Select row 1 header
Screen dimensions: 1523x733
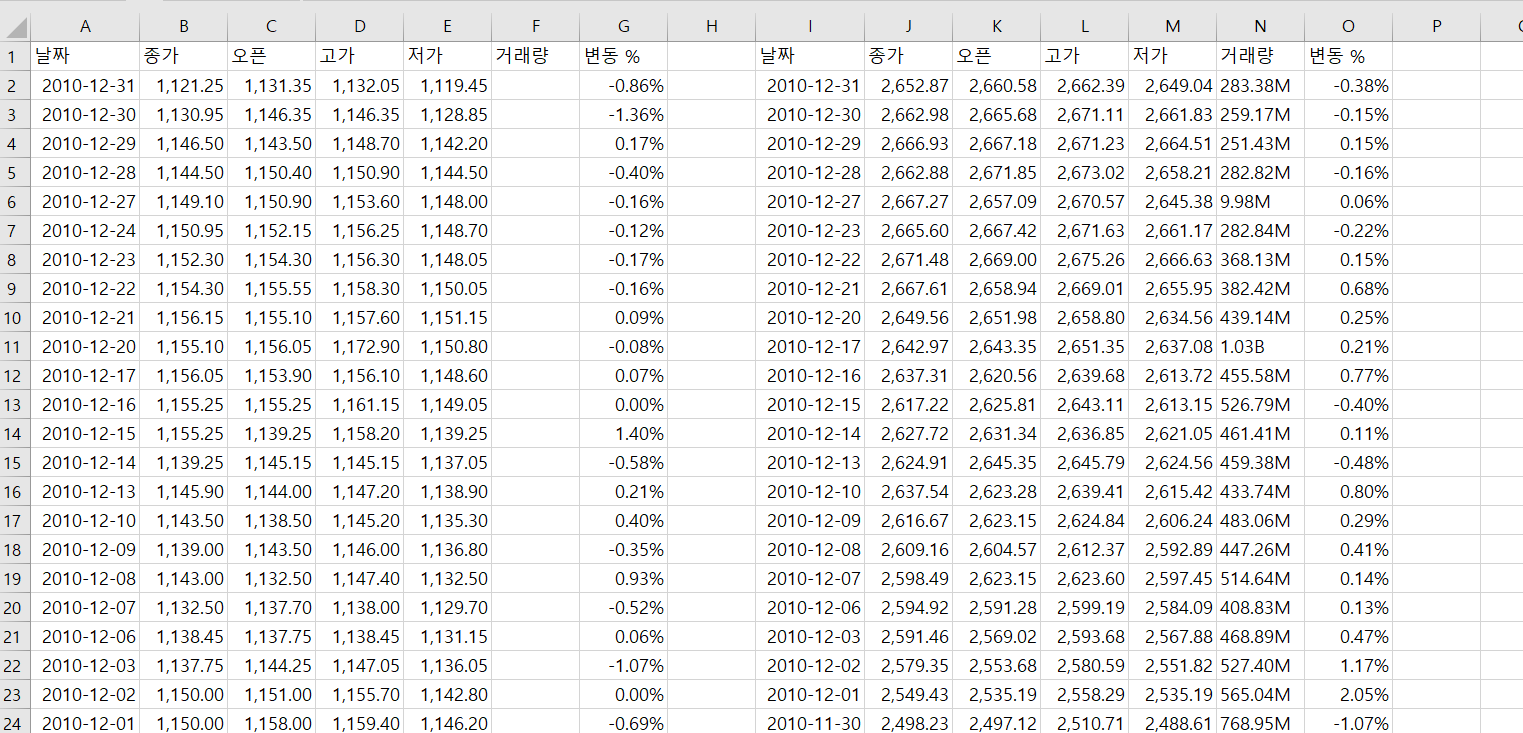point(15,56)
